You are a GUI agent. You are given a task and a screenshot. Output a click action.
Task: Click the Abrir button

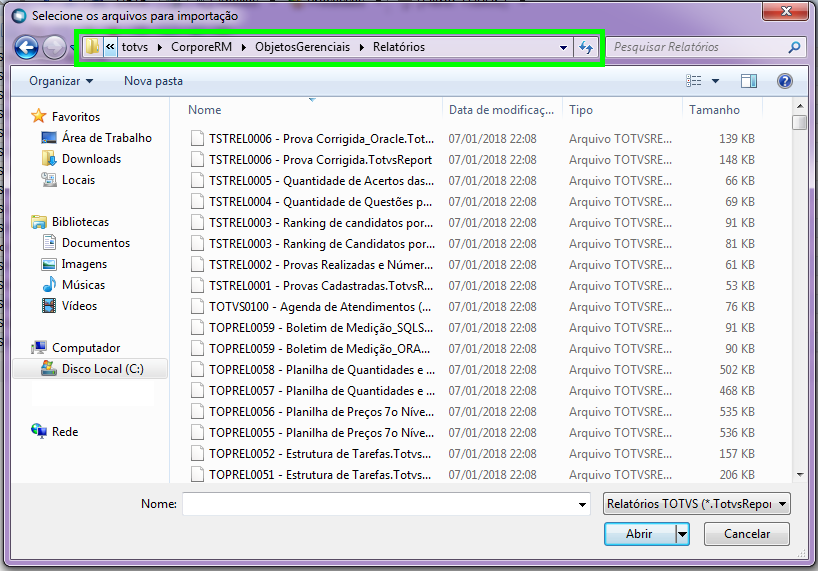[x=640, y=534]
